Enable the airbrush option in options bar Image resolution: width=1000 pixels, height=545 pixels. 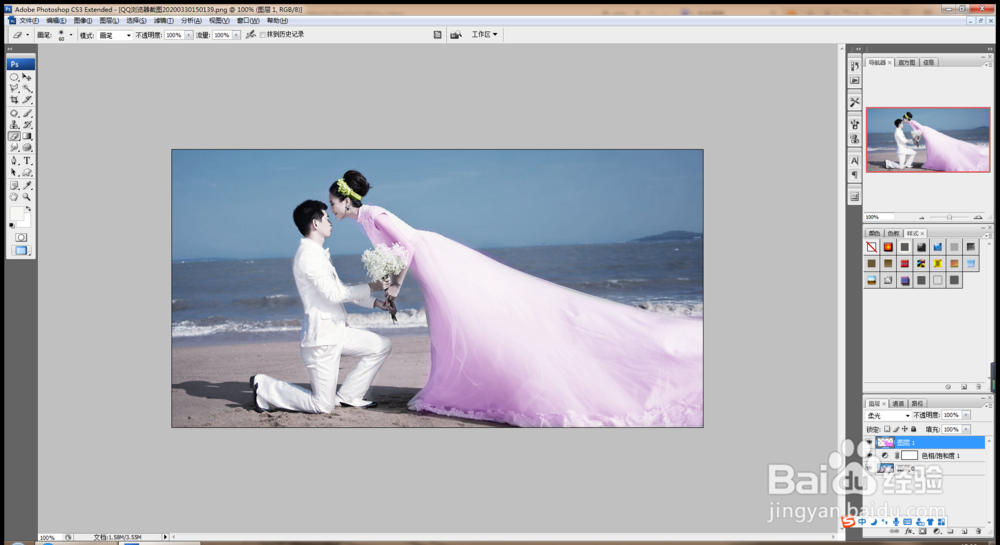coord(251,34)
